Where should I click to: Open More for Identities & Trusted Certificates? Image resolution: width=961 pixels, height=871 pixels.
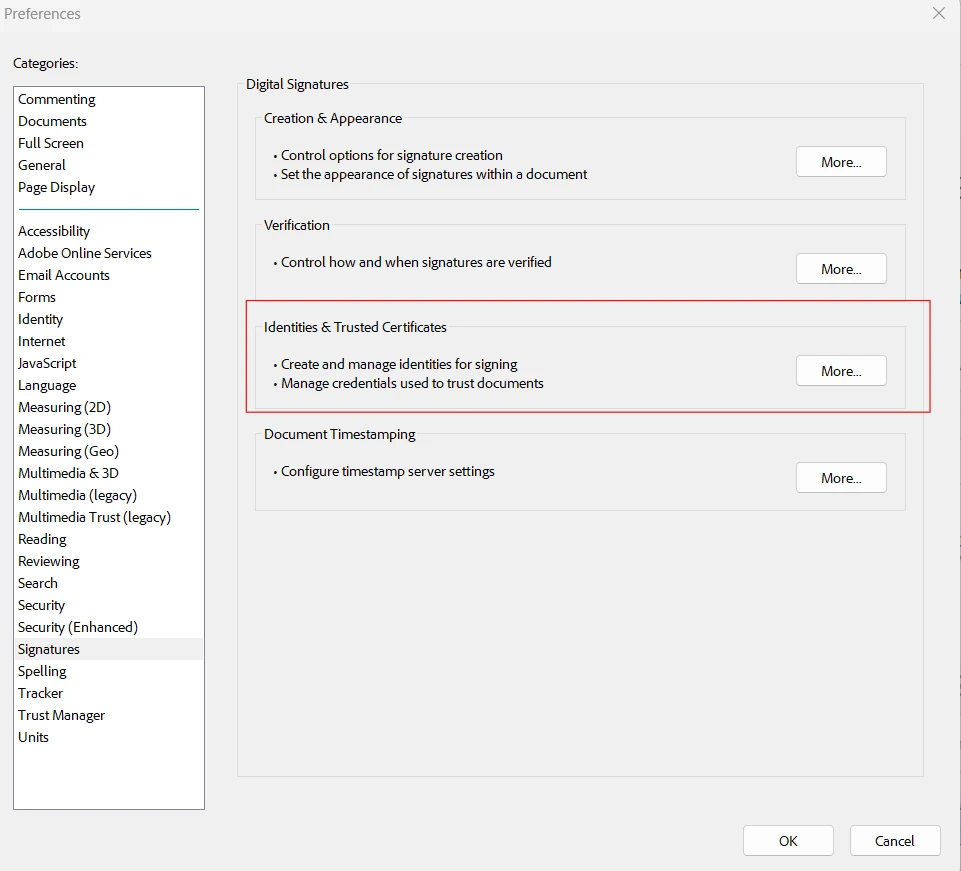841,371
